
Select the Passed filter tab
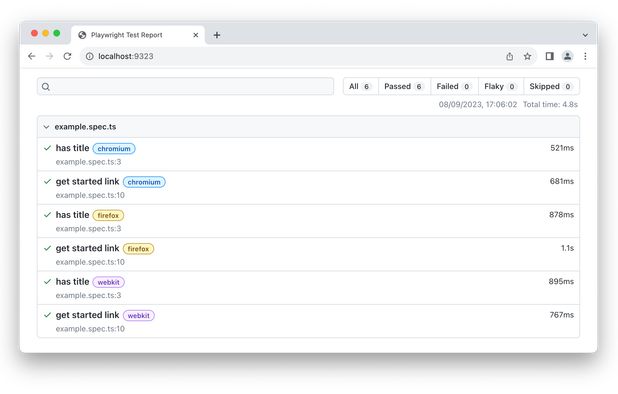tap(404, 86)
